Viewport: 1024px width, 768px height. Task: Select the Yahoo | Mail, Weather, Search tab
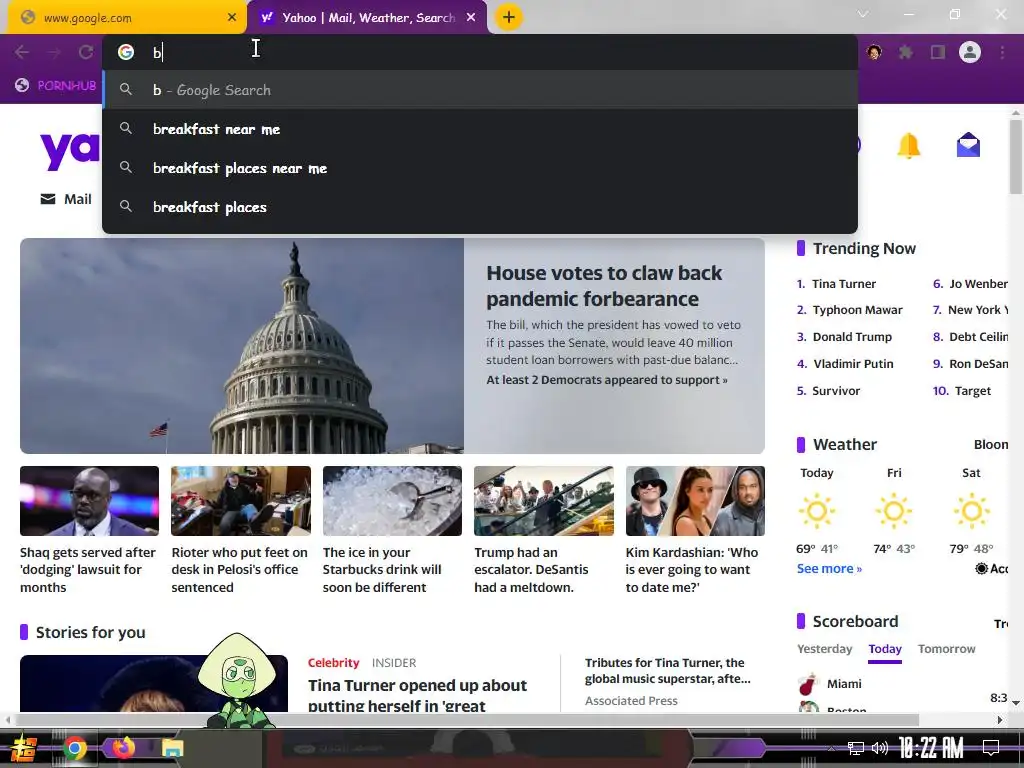pos(367,18)
